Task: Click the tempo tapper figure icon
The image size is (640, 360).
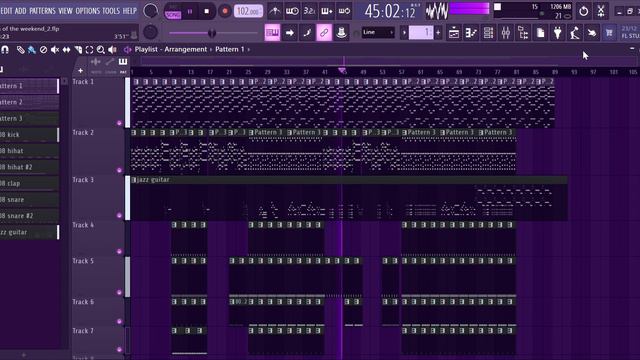Action: tap(575, 33)
